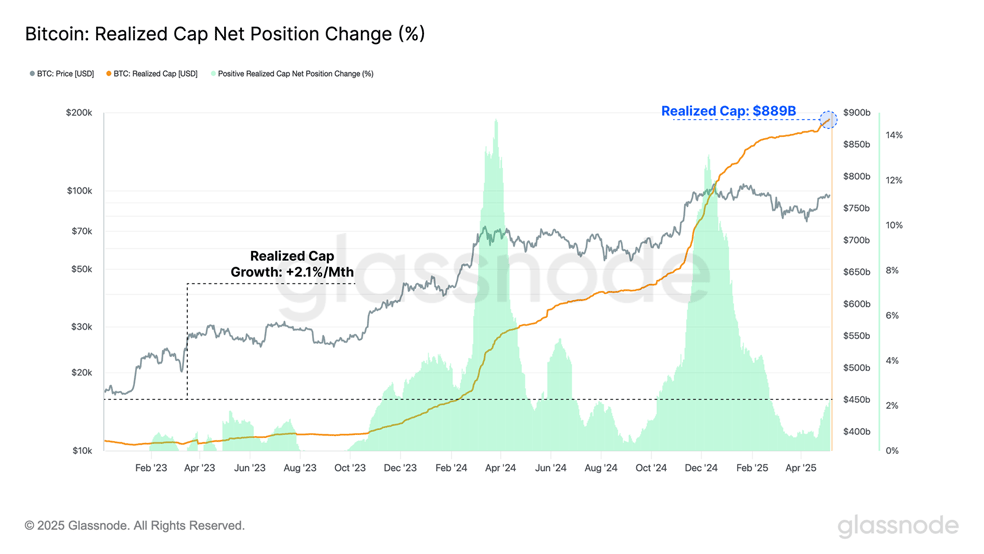Select the Apr '25 tick on the time axis
Screen dimensions: 984x554
coord(801,468)
